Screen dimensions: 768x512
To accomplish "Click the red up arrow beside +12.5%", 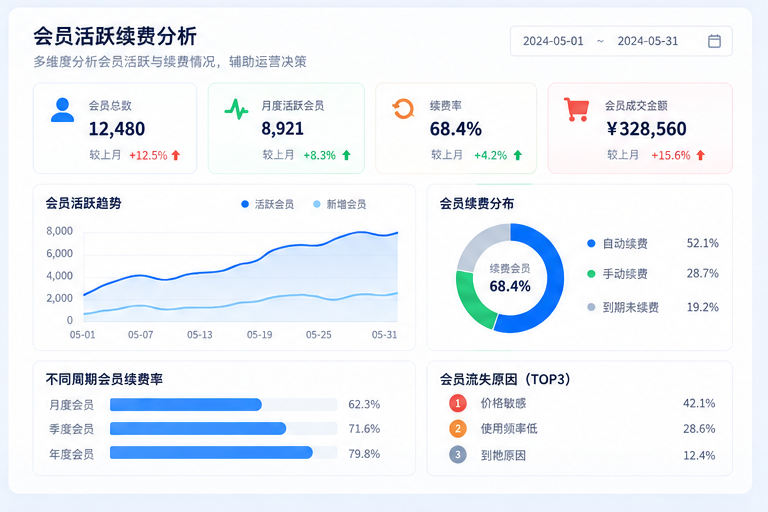I will click(x=176, y=155).
